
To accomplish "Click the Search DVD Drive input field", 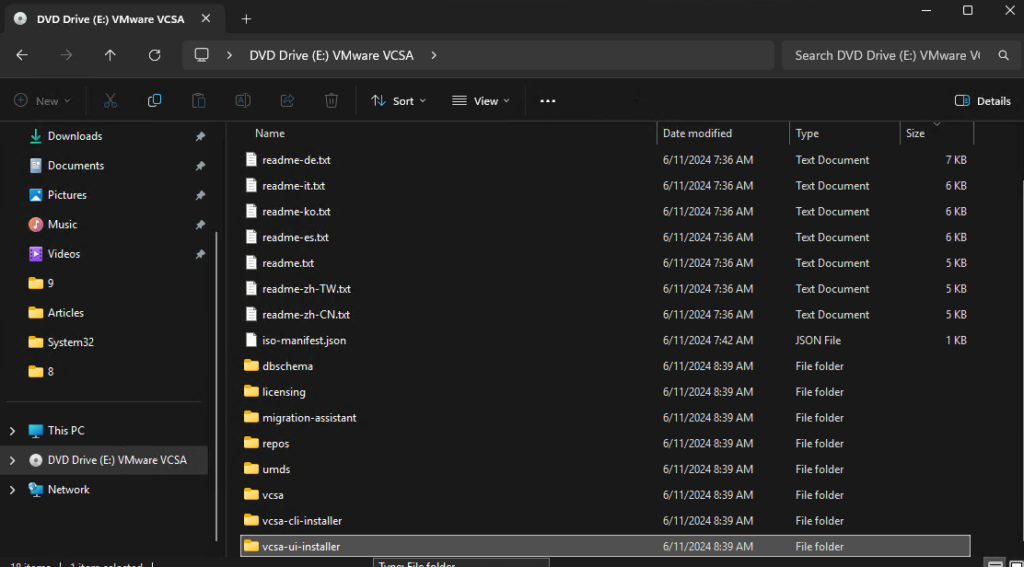I will [885, 55].
